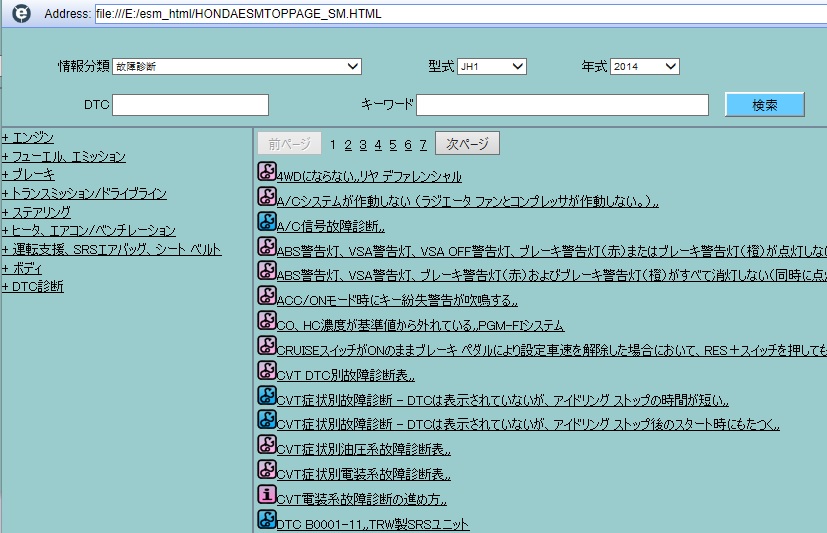
Task: Click icon beside CVT症状別電装系故障診断表
Action: pyautogui.click(x=267, y=470)
